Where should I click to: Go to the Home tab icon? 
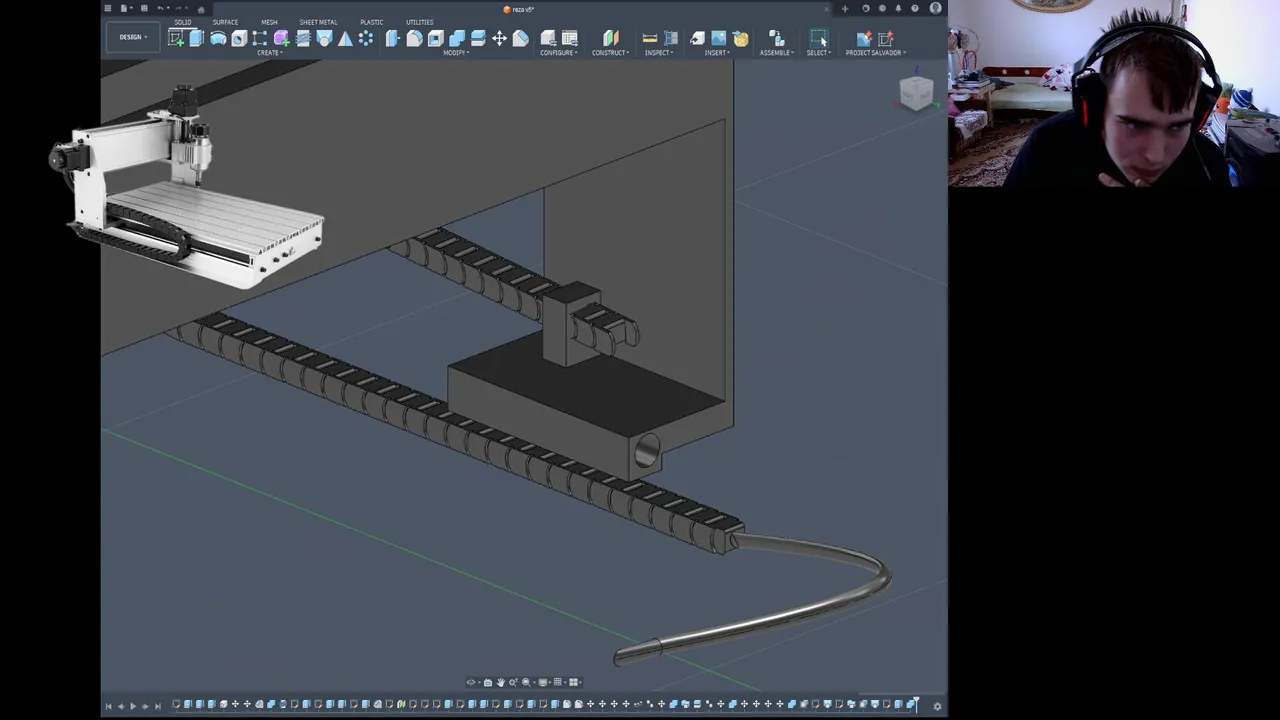coord(201,9)
